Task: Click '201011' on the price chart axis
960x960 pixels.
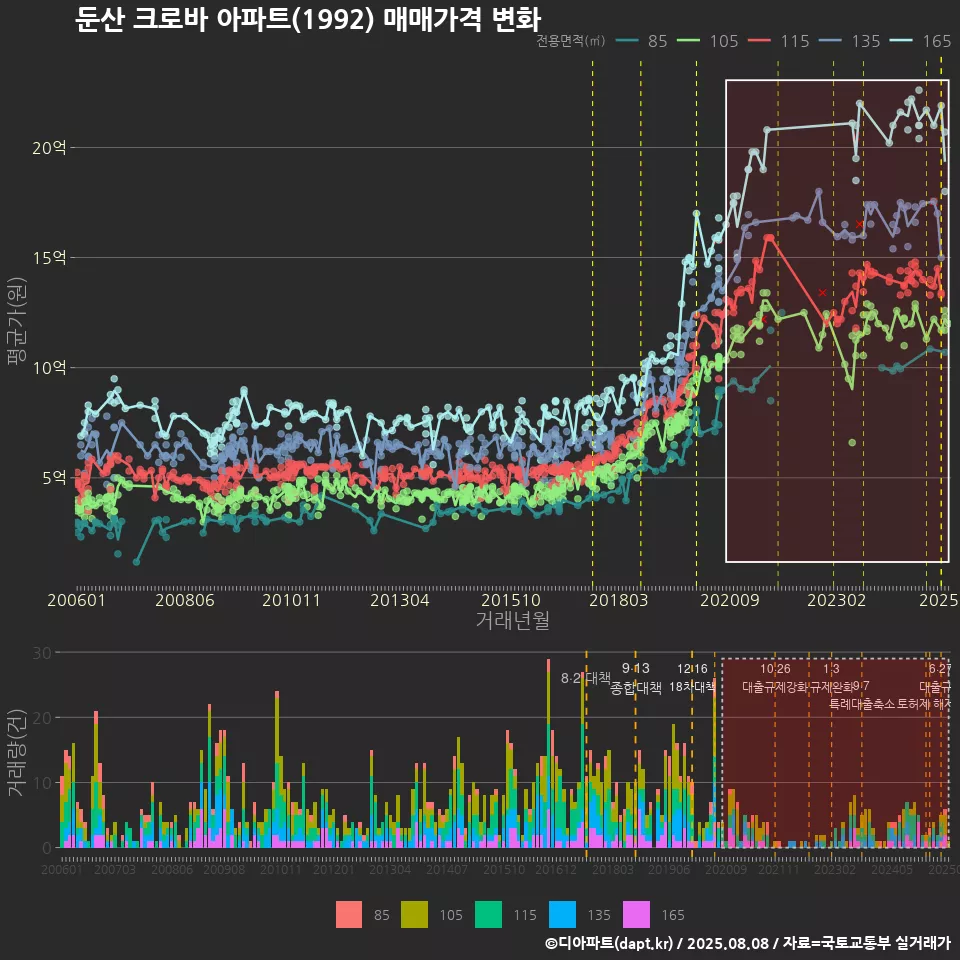Action: pos(291,600)
